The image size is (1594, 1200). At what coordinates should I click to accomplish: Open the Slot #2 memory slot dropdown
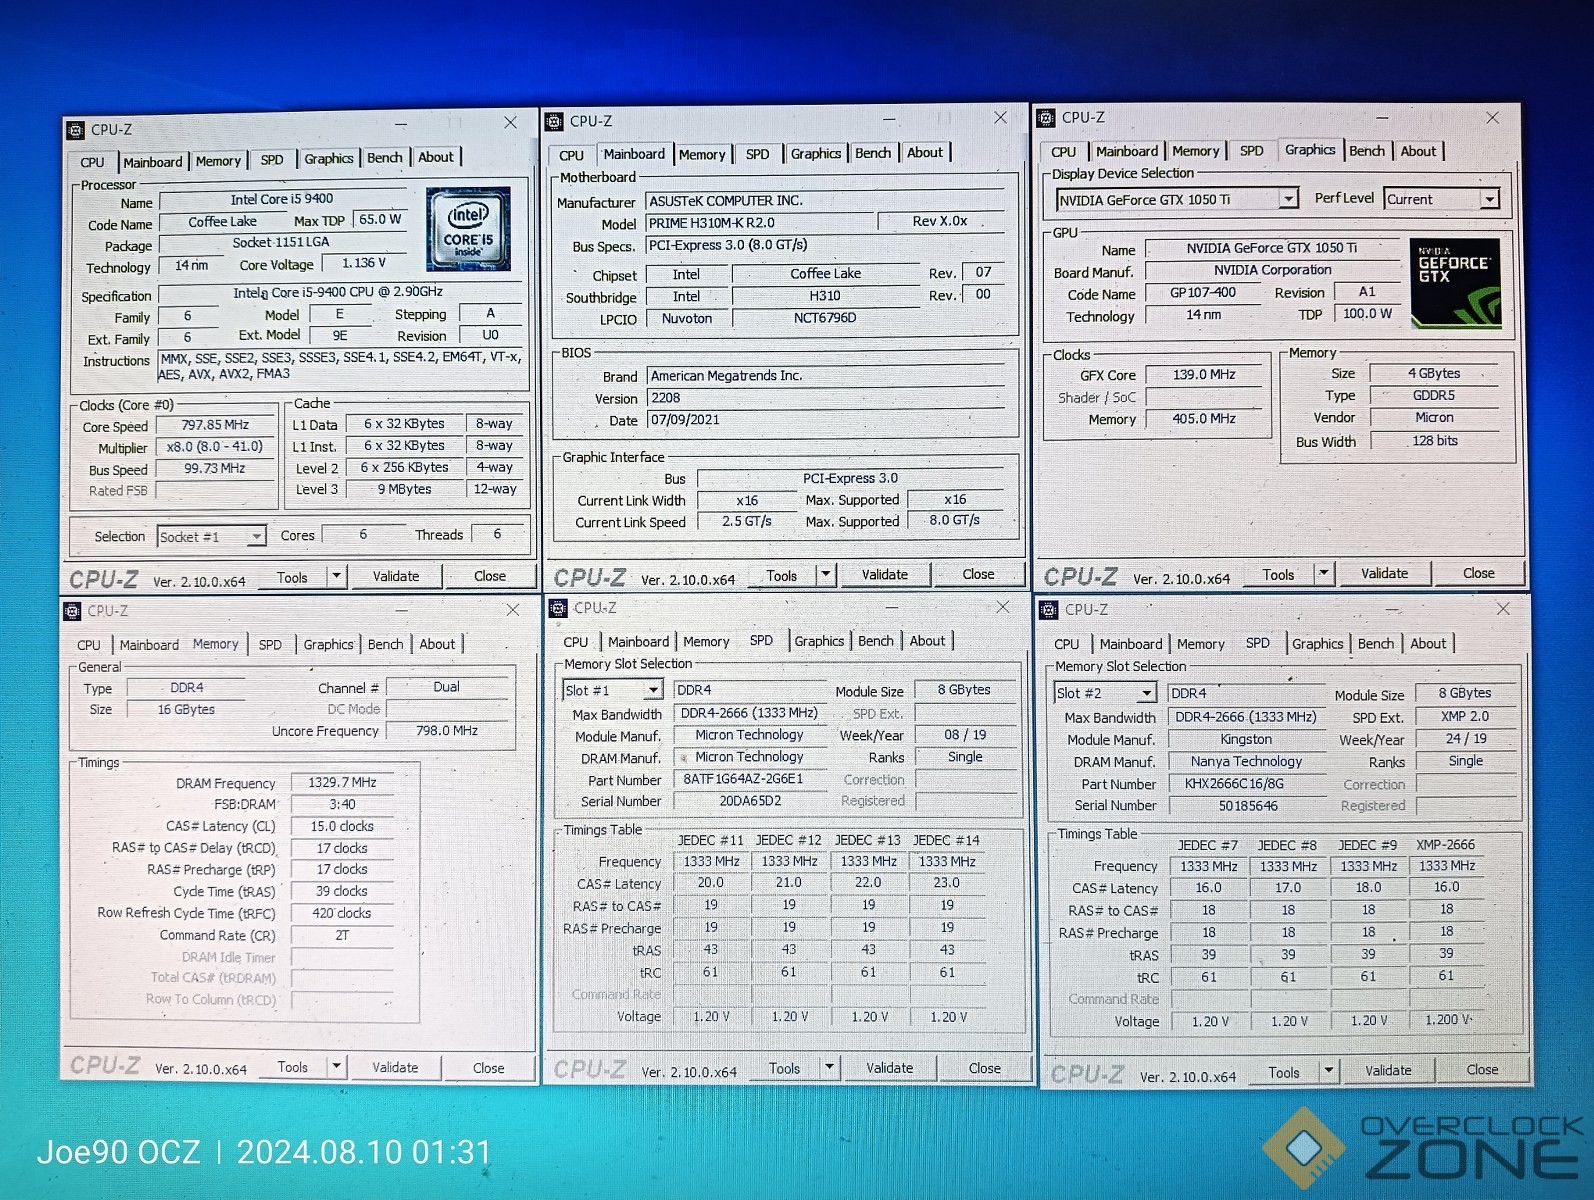(1147, 693)
